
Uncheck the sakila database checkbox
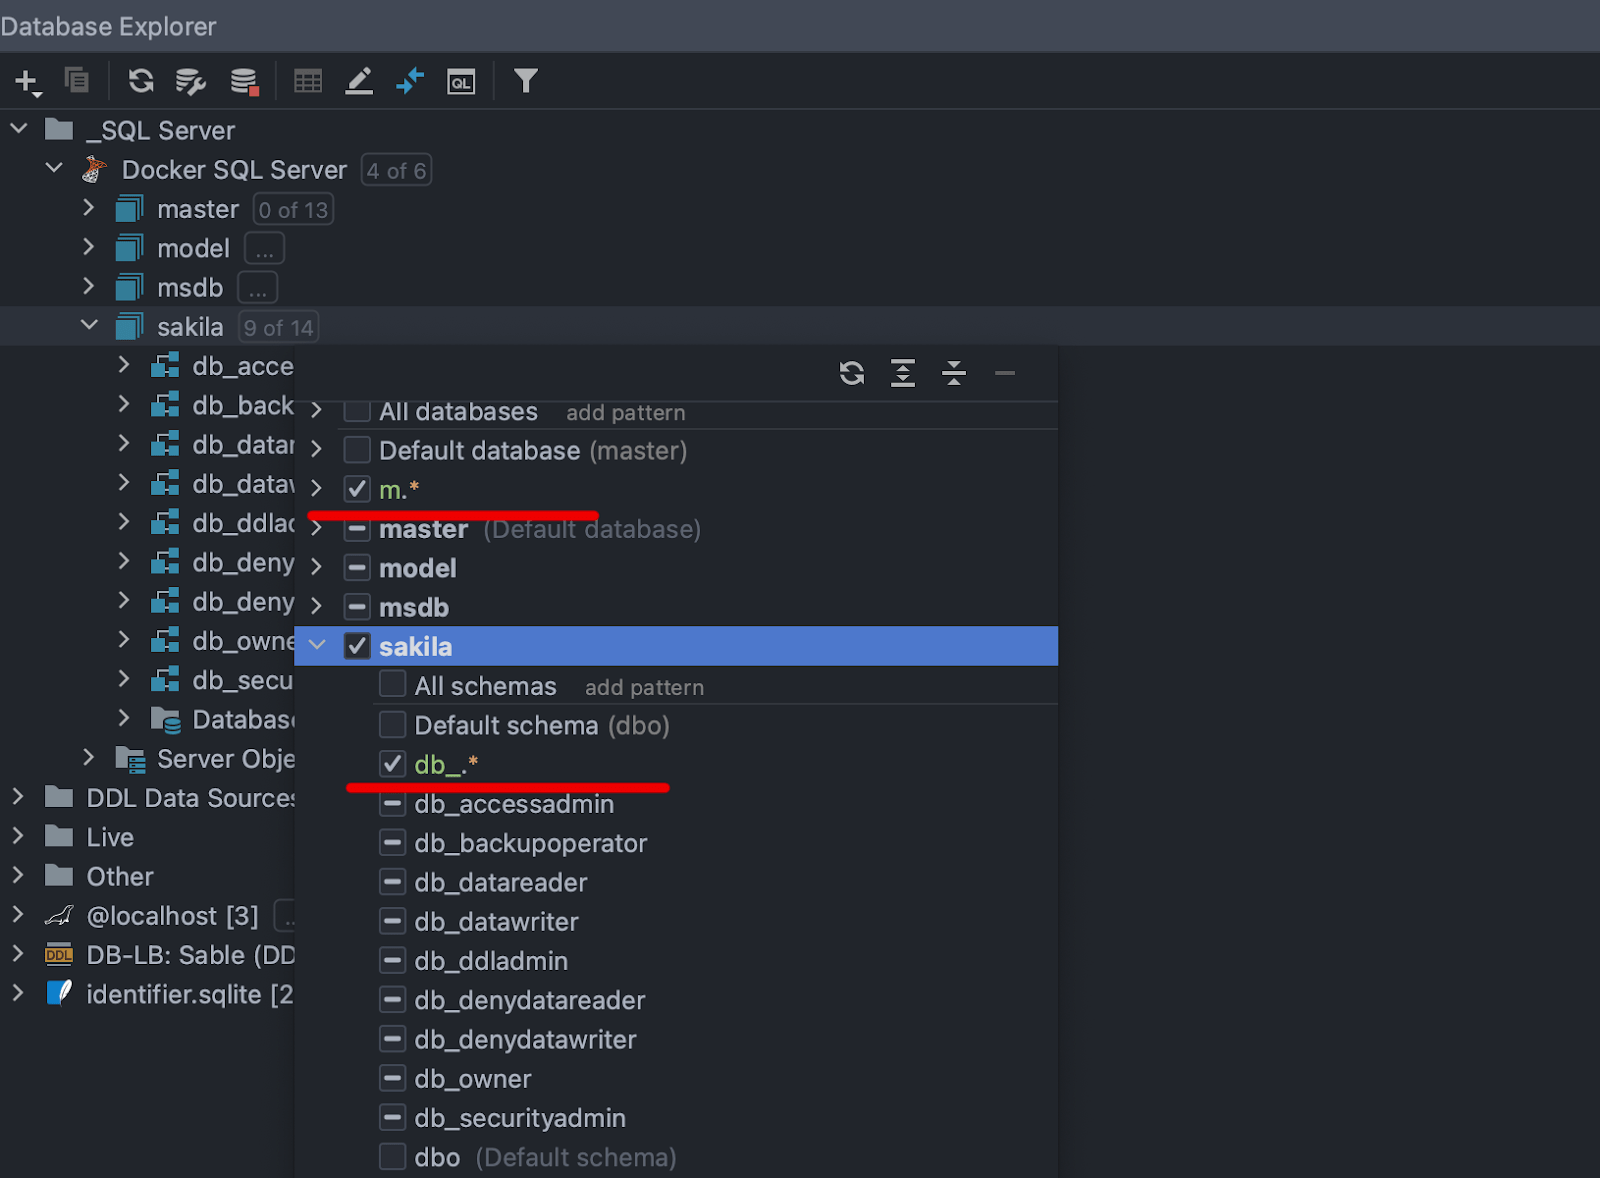(357, 646)
